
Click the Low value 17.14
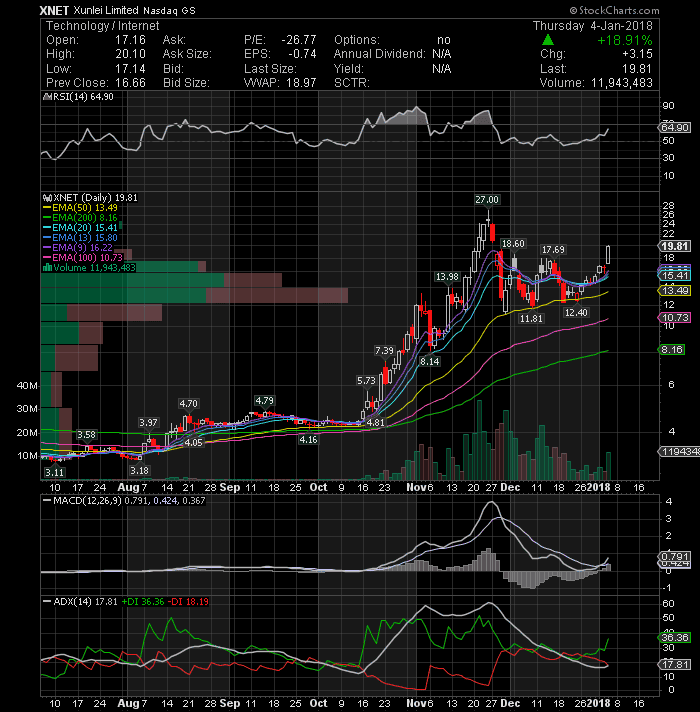click(x=130, y=69)
